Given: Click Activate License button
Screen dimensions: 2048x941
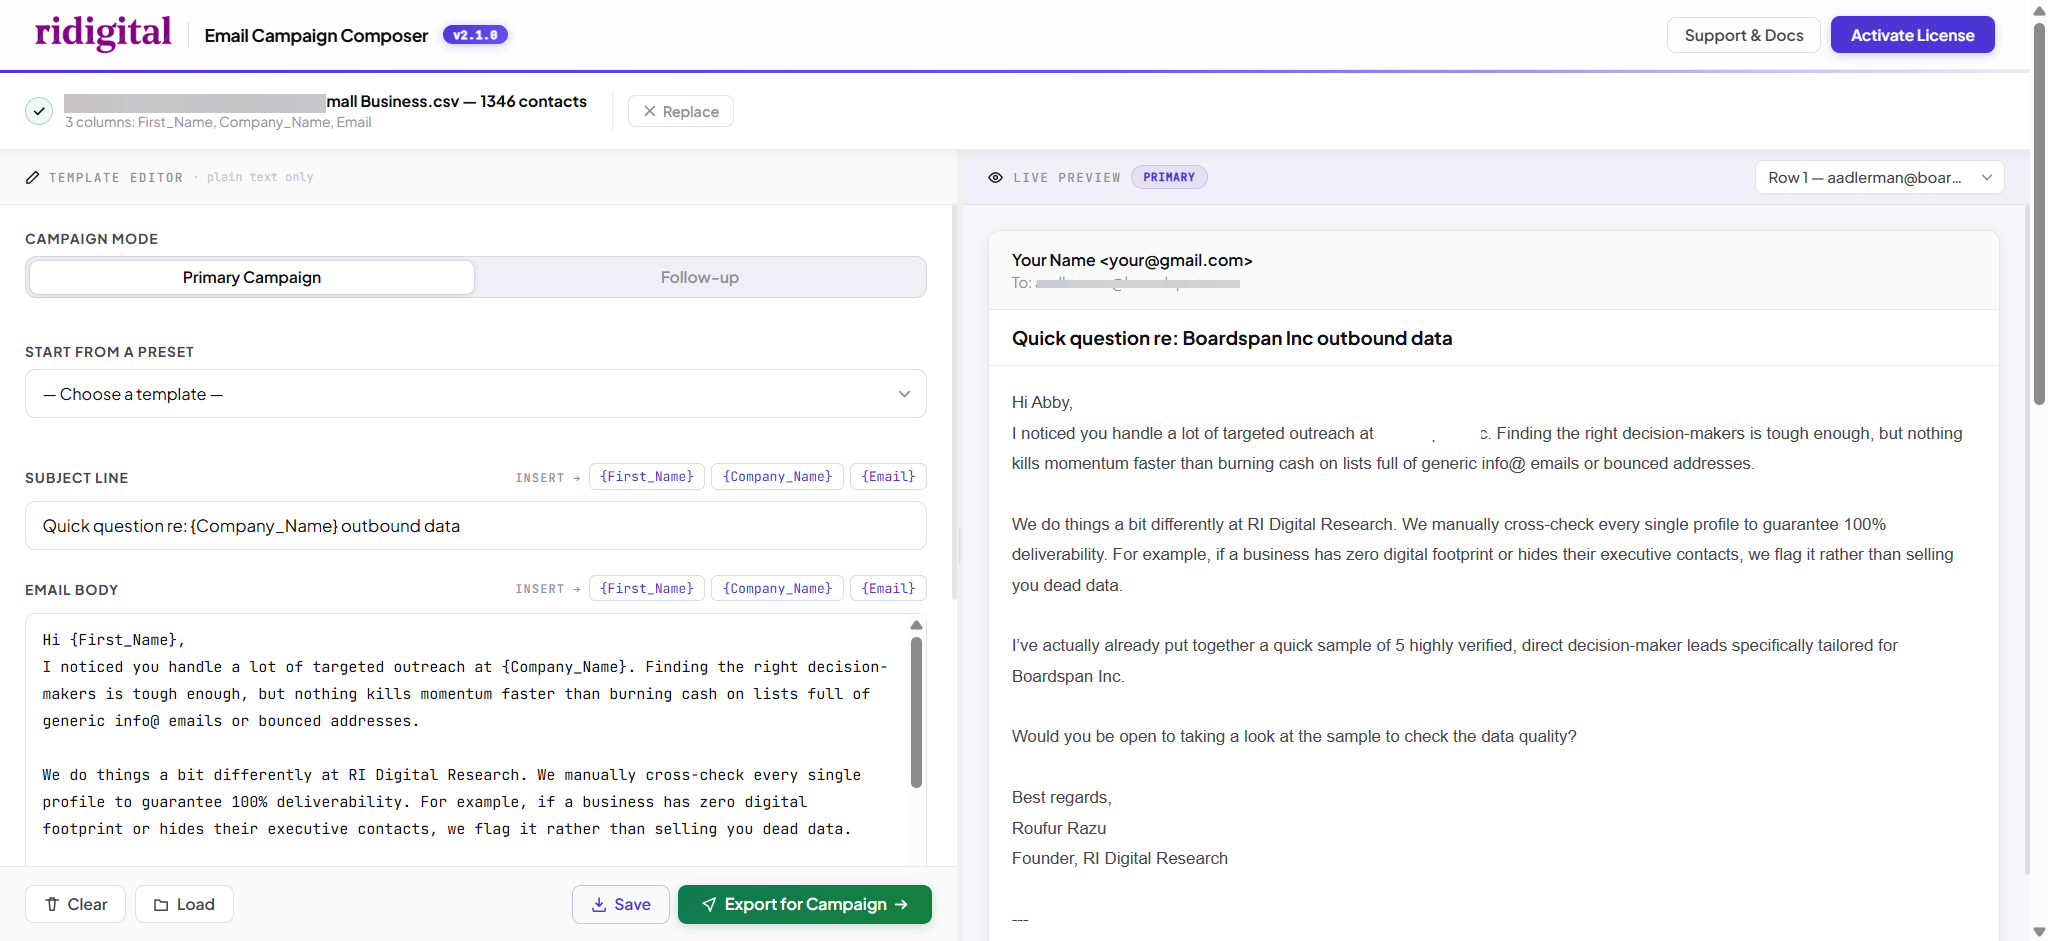Looking at the screenshot, I should (1912, 35).
